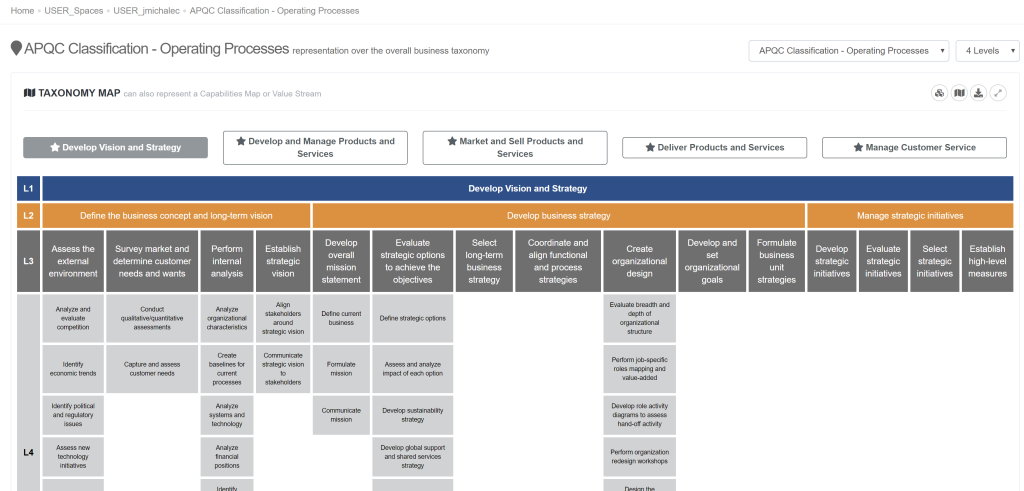Click the Manage strategic initiatives orange header
Screen dimensions: 1024x491
910,215
